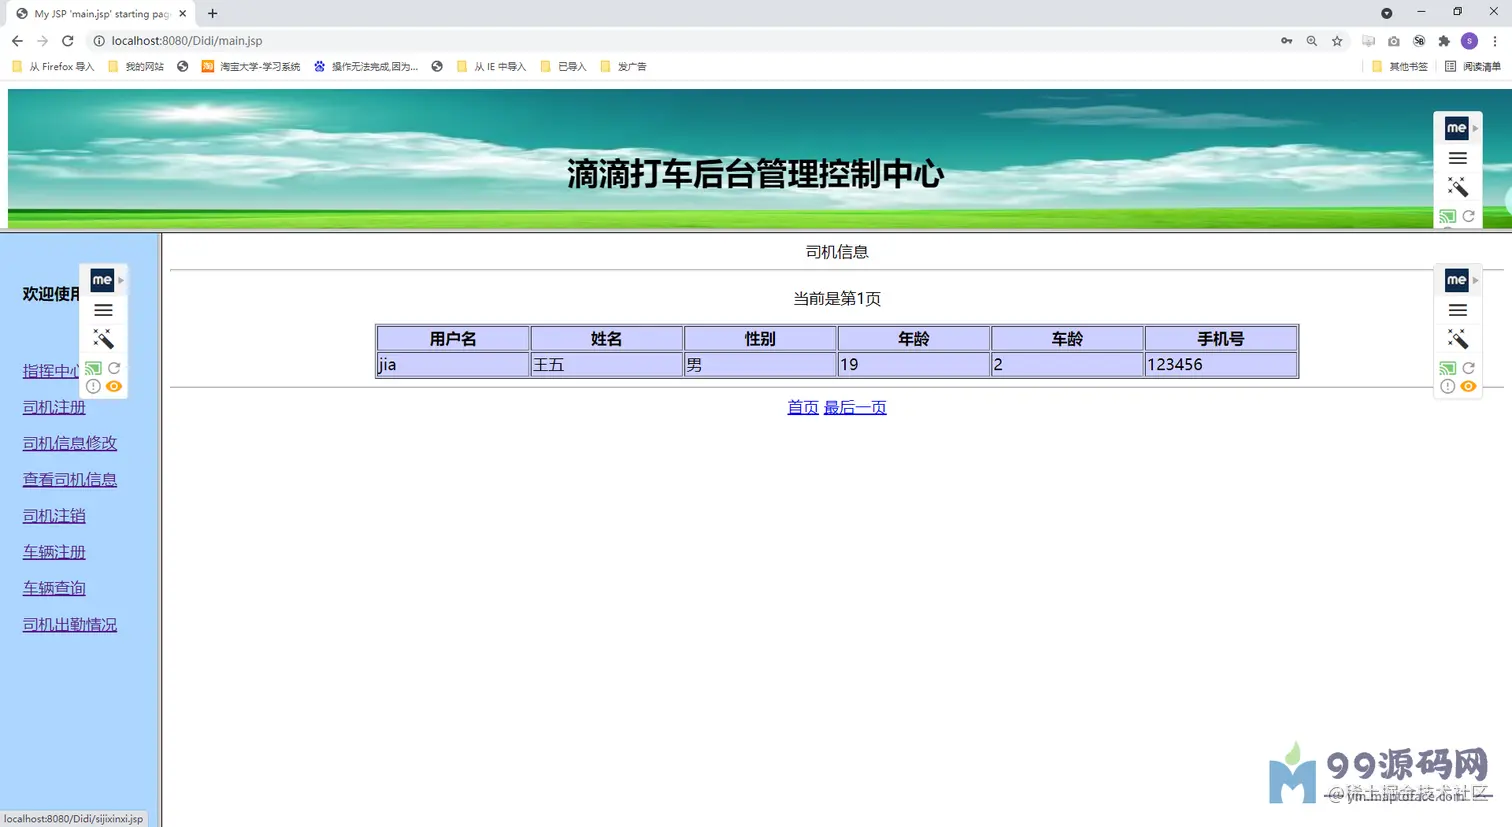This screenshot has height=827, width=1512.
Task: Expand the right content 'me' widget arrow
Action: click(x=1475, y=280)
